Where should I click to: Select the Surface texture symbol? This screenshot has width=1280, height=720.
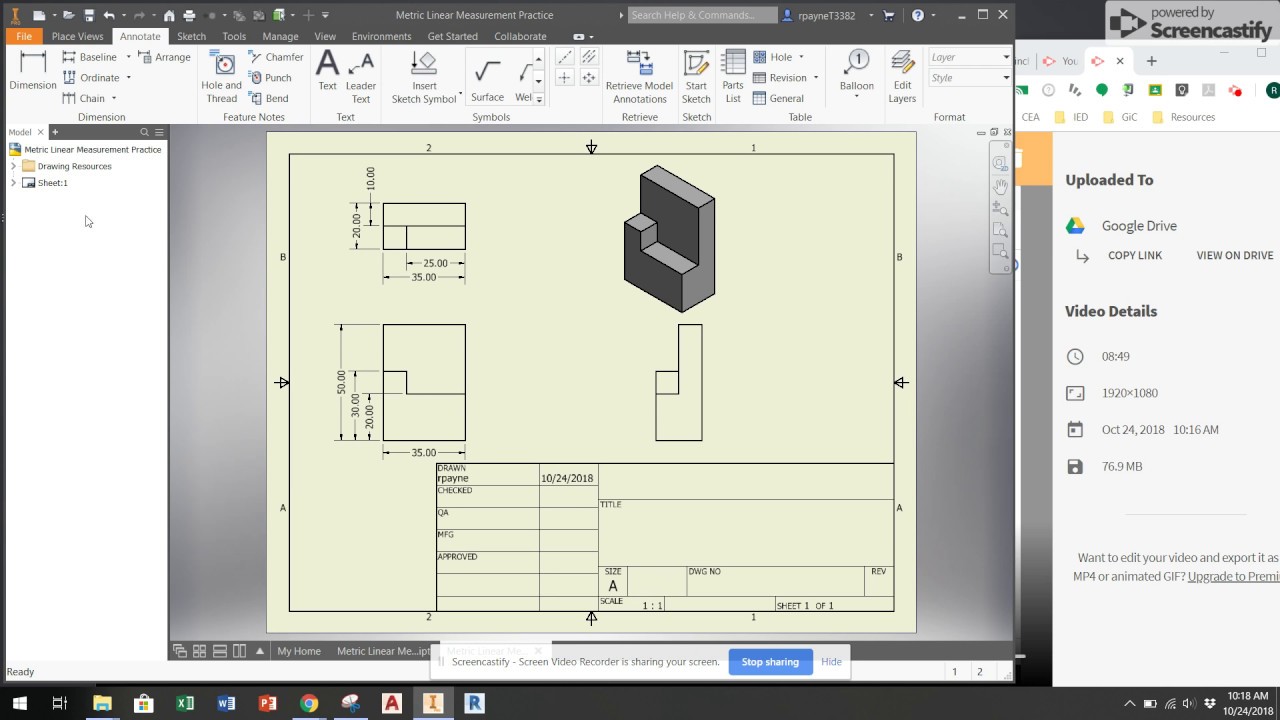click(x=487, y=78)
